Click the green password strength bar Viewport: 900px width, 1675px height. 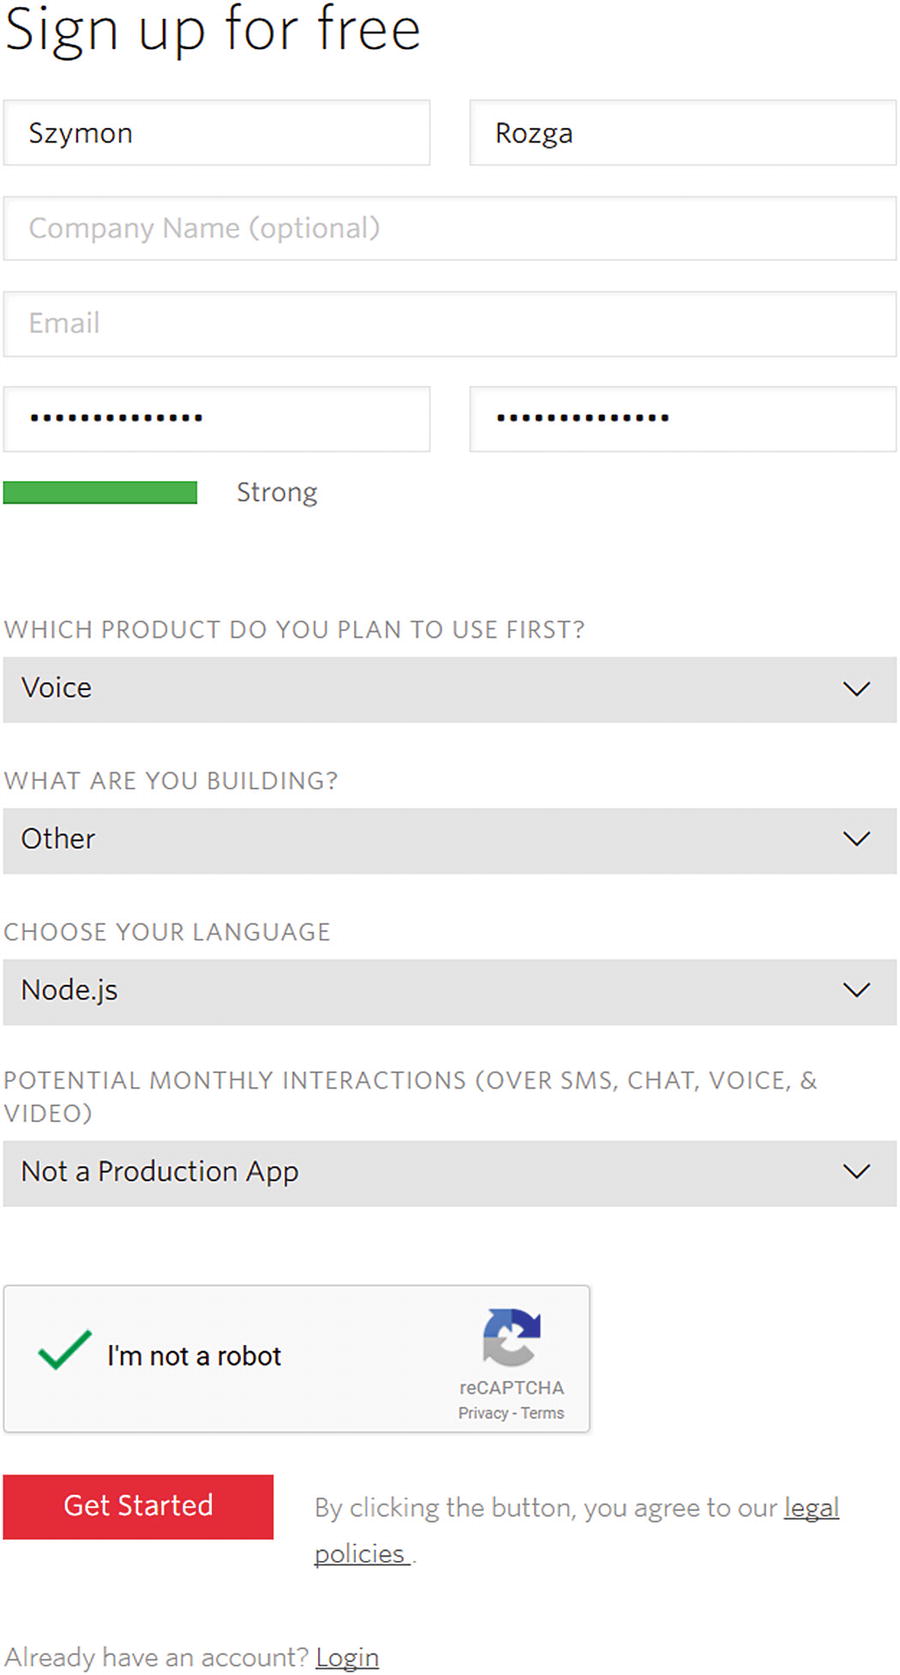coord(100,493)
